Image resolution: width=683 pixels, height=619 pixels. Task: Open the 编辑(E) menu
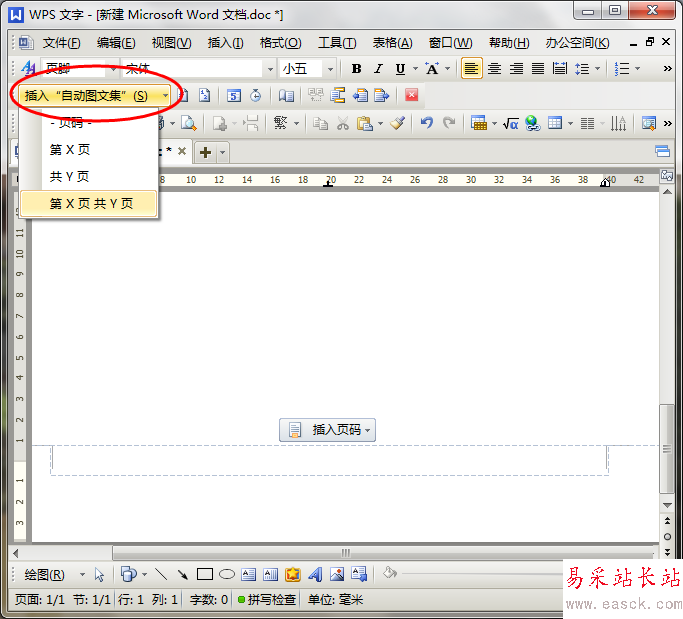pyautogui.click(x=116, y=43)
